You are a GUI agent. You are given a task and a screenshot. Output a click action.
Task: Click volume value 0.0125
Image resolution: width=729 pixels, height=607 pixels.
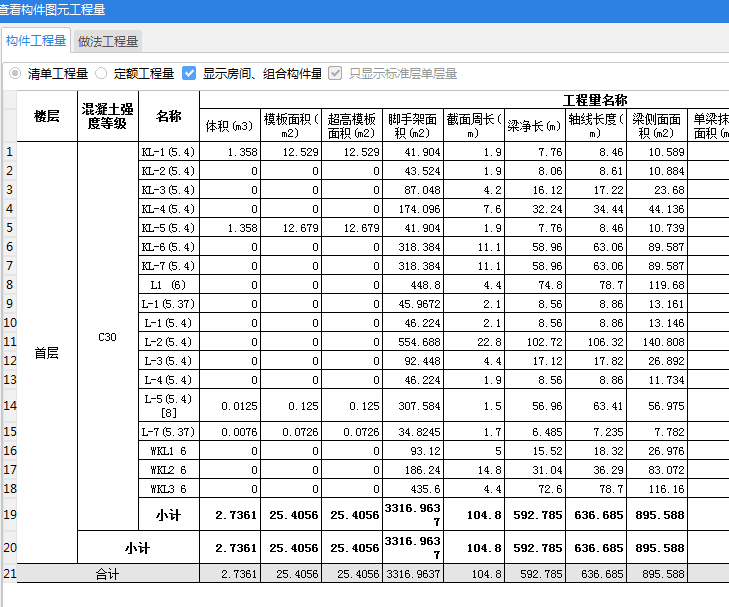(x=230, y=406)
